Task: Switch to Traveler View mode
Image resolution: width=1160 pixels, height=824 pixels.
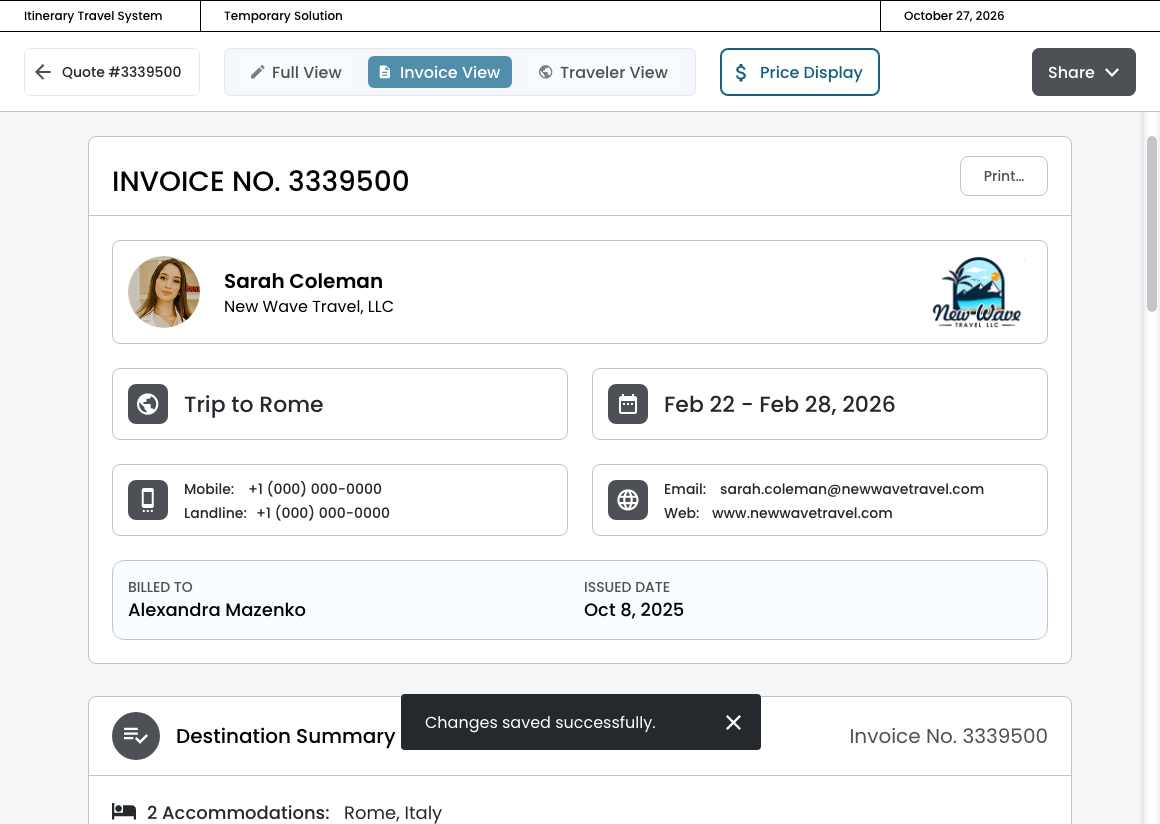Action: 603,72
